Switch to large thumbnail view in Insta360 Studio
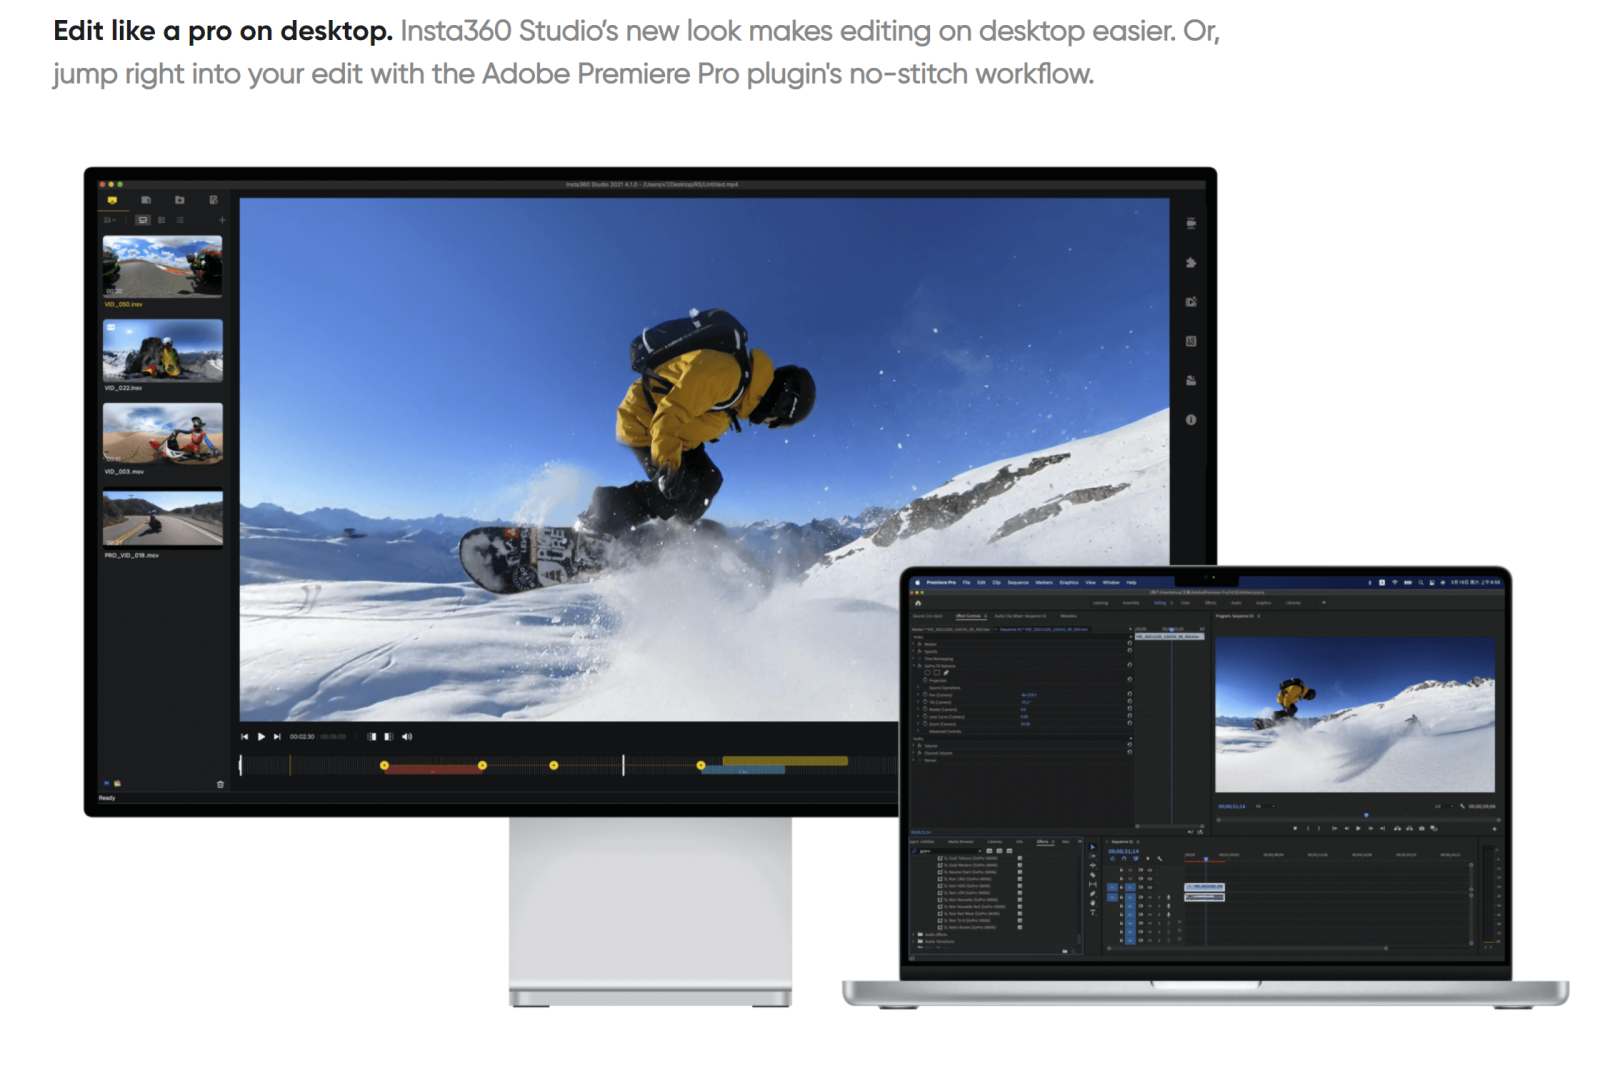 [143, 220]
